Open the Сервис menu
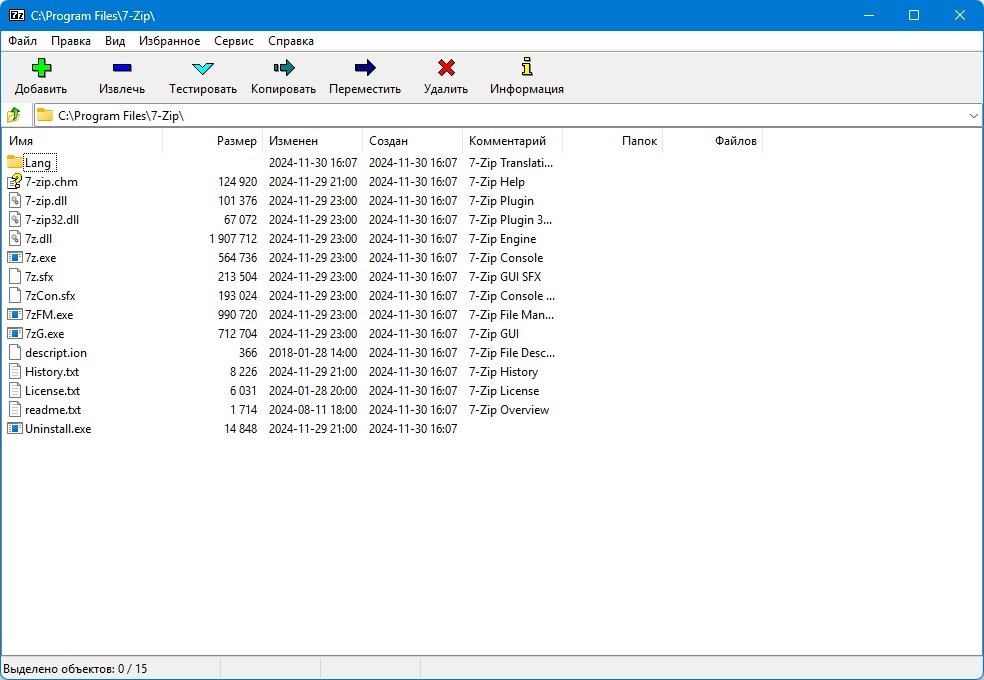984x680 pixels. pyautogui.click(x=234, y=41)
